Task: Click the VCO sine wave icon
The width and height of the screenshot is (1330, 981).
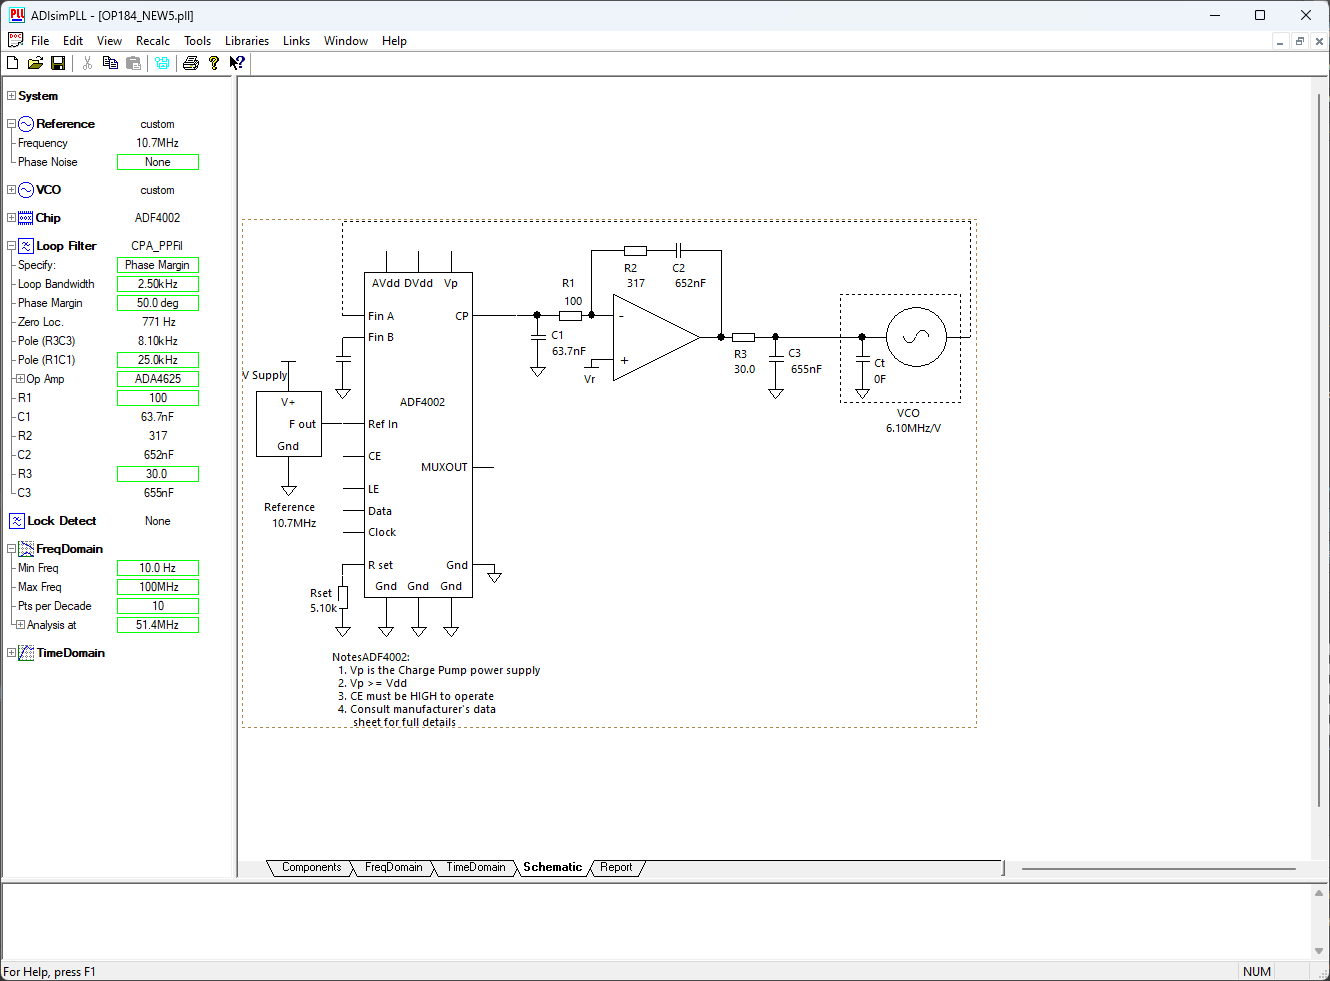Action: coord(26,190)
